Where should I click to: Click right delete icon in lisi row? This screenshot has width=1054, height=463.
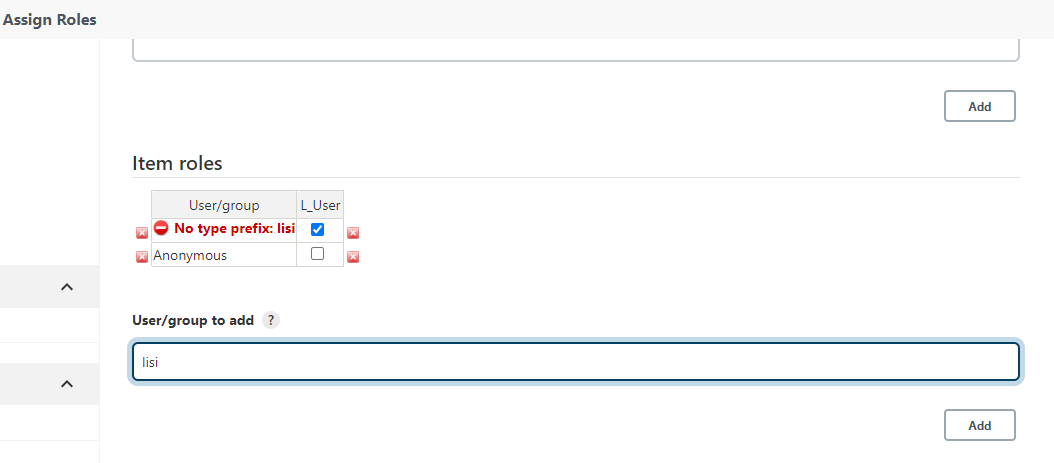click(353, 233)
